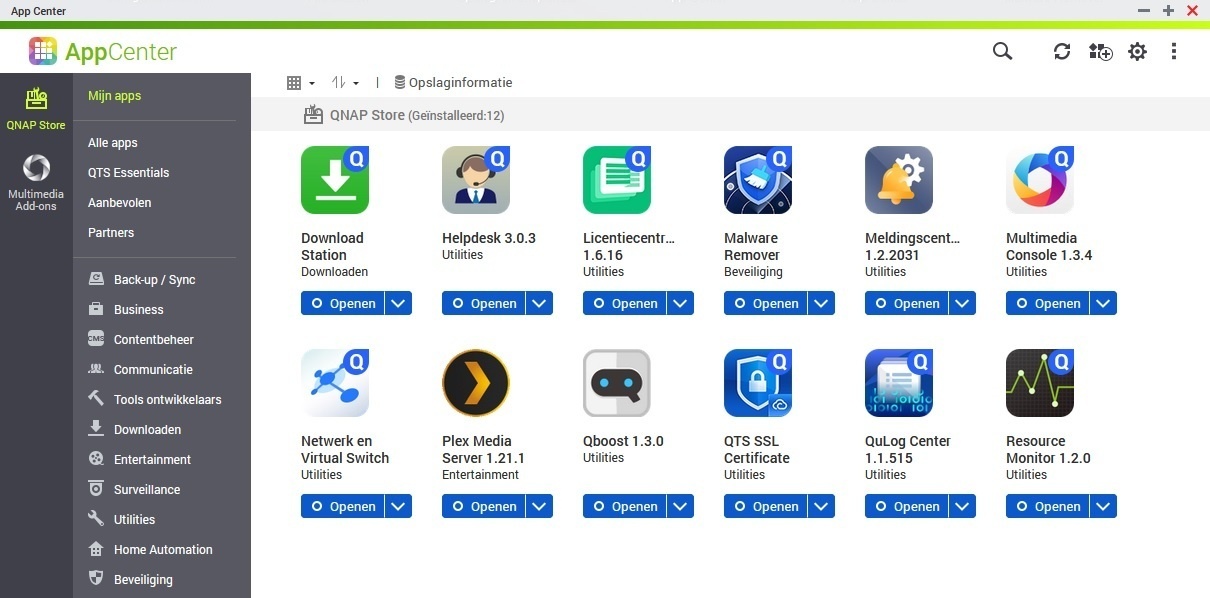Click the Qboost 1.3.0 app name
This screenshot has height=598, width=1210.
(623, 441)
